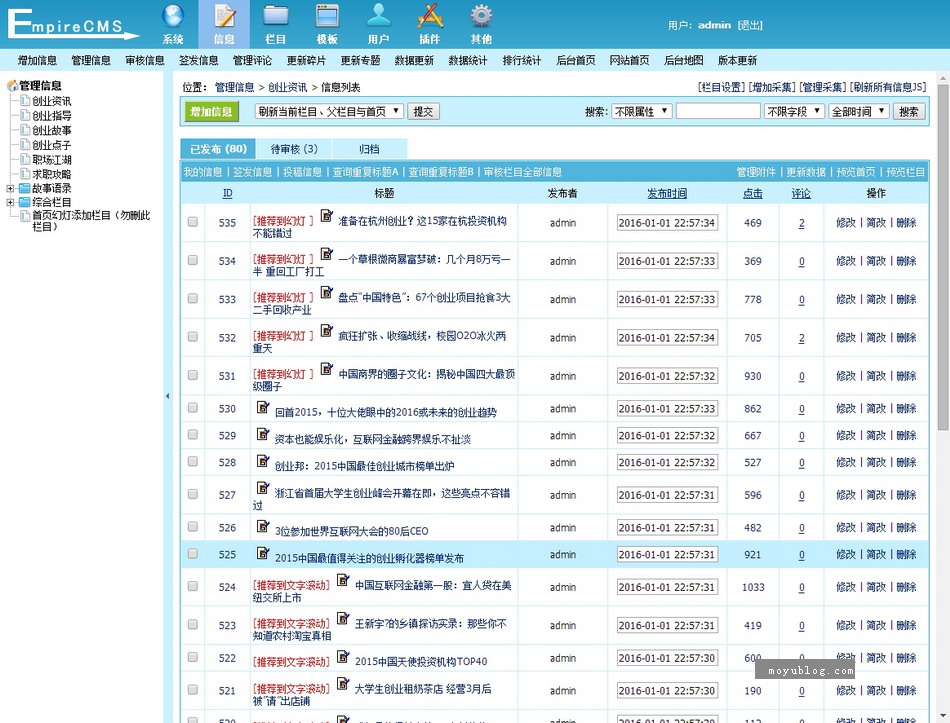Click edit icon on row 528 title

(263, 461)
